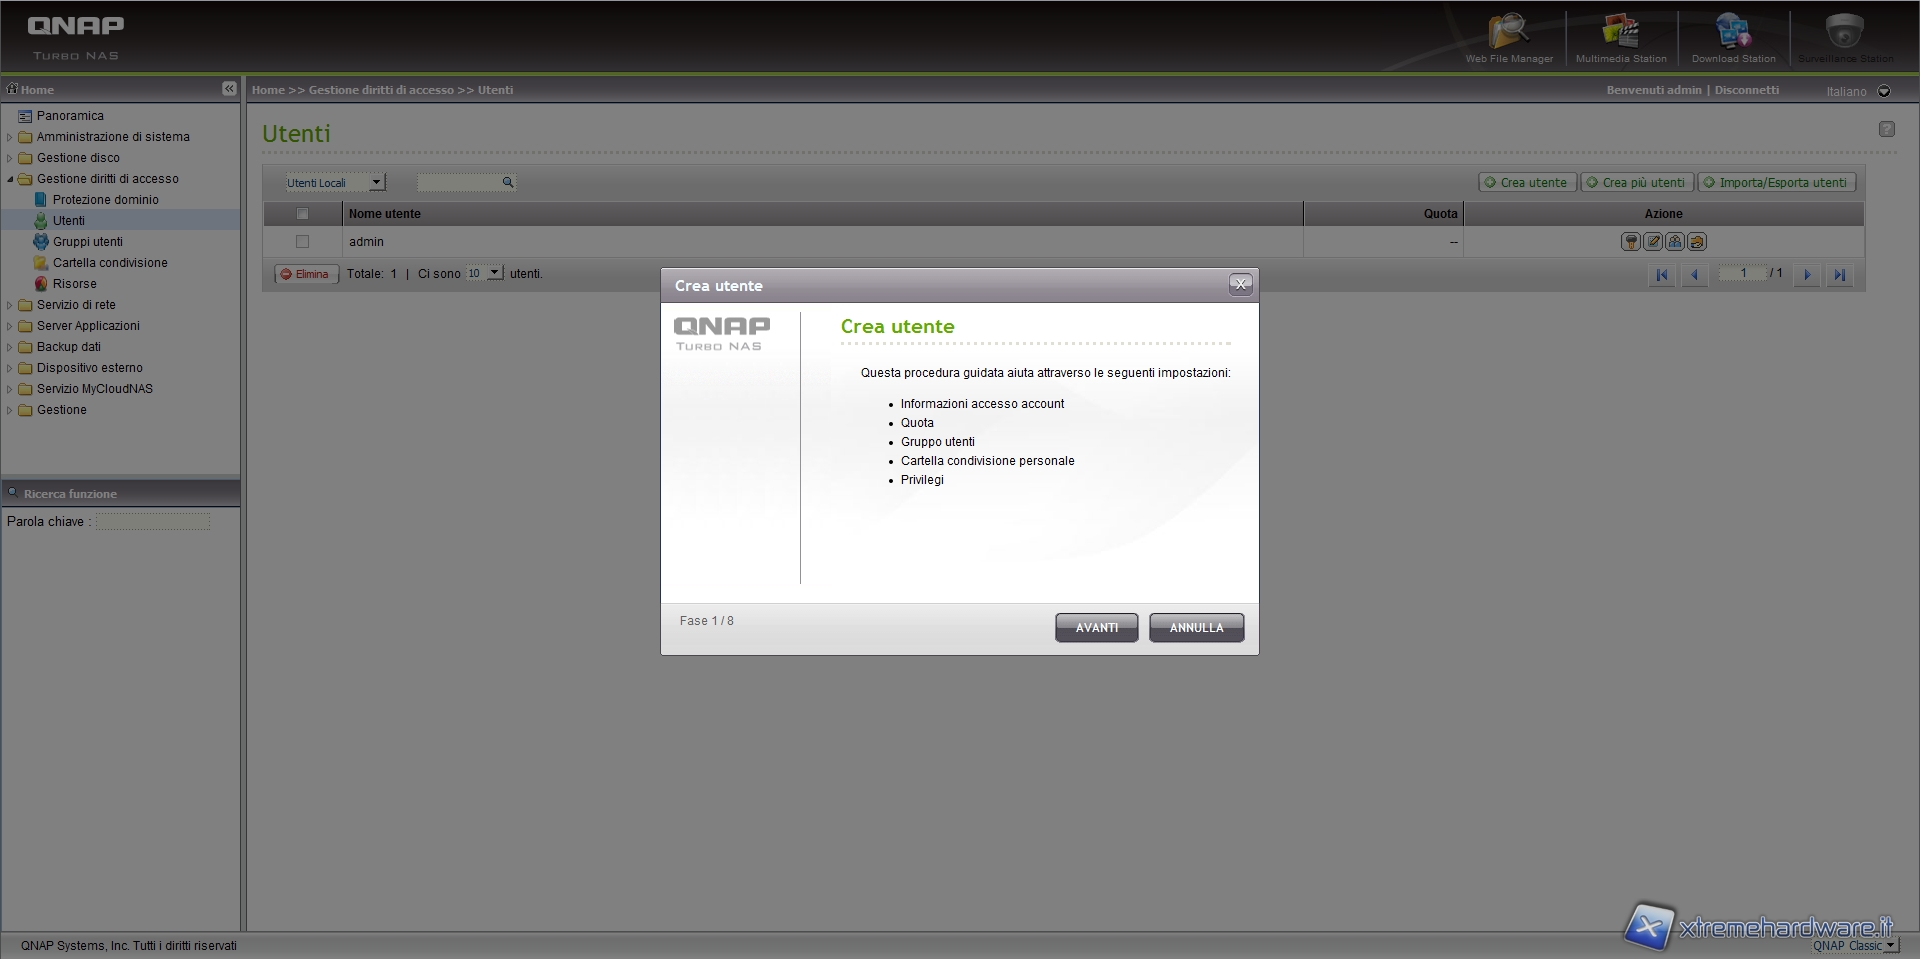This screenshot has height=959, width=1920.
Task: Launch Multimedia Station icon
Action: pyautogui.click(x=1620, y=37)
